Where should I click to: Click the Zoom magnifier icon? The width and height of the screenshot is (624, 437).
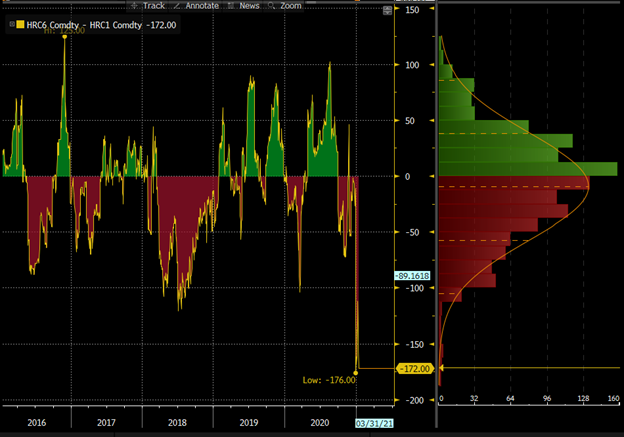click(271, 6)
